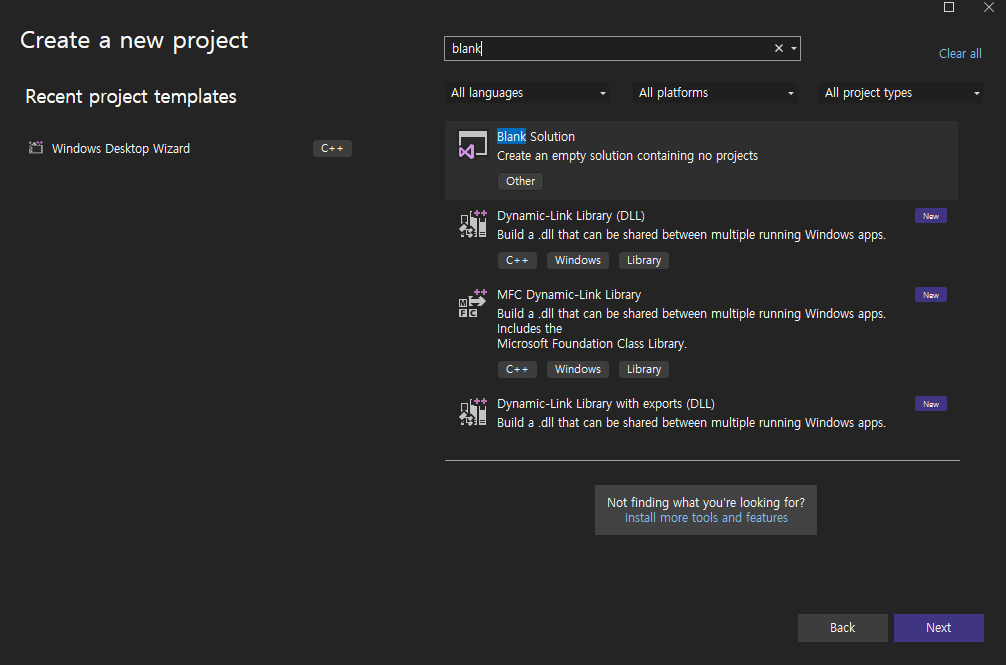This screenshot has width=1006, height=665.
Task: Click 'Not finding what you're looking for?' text
Action: [x=706, y=503]
